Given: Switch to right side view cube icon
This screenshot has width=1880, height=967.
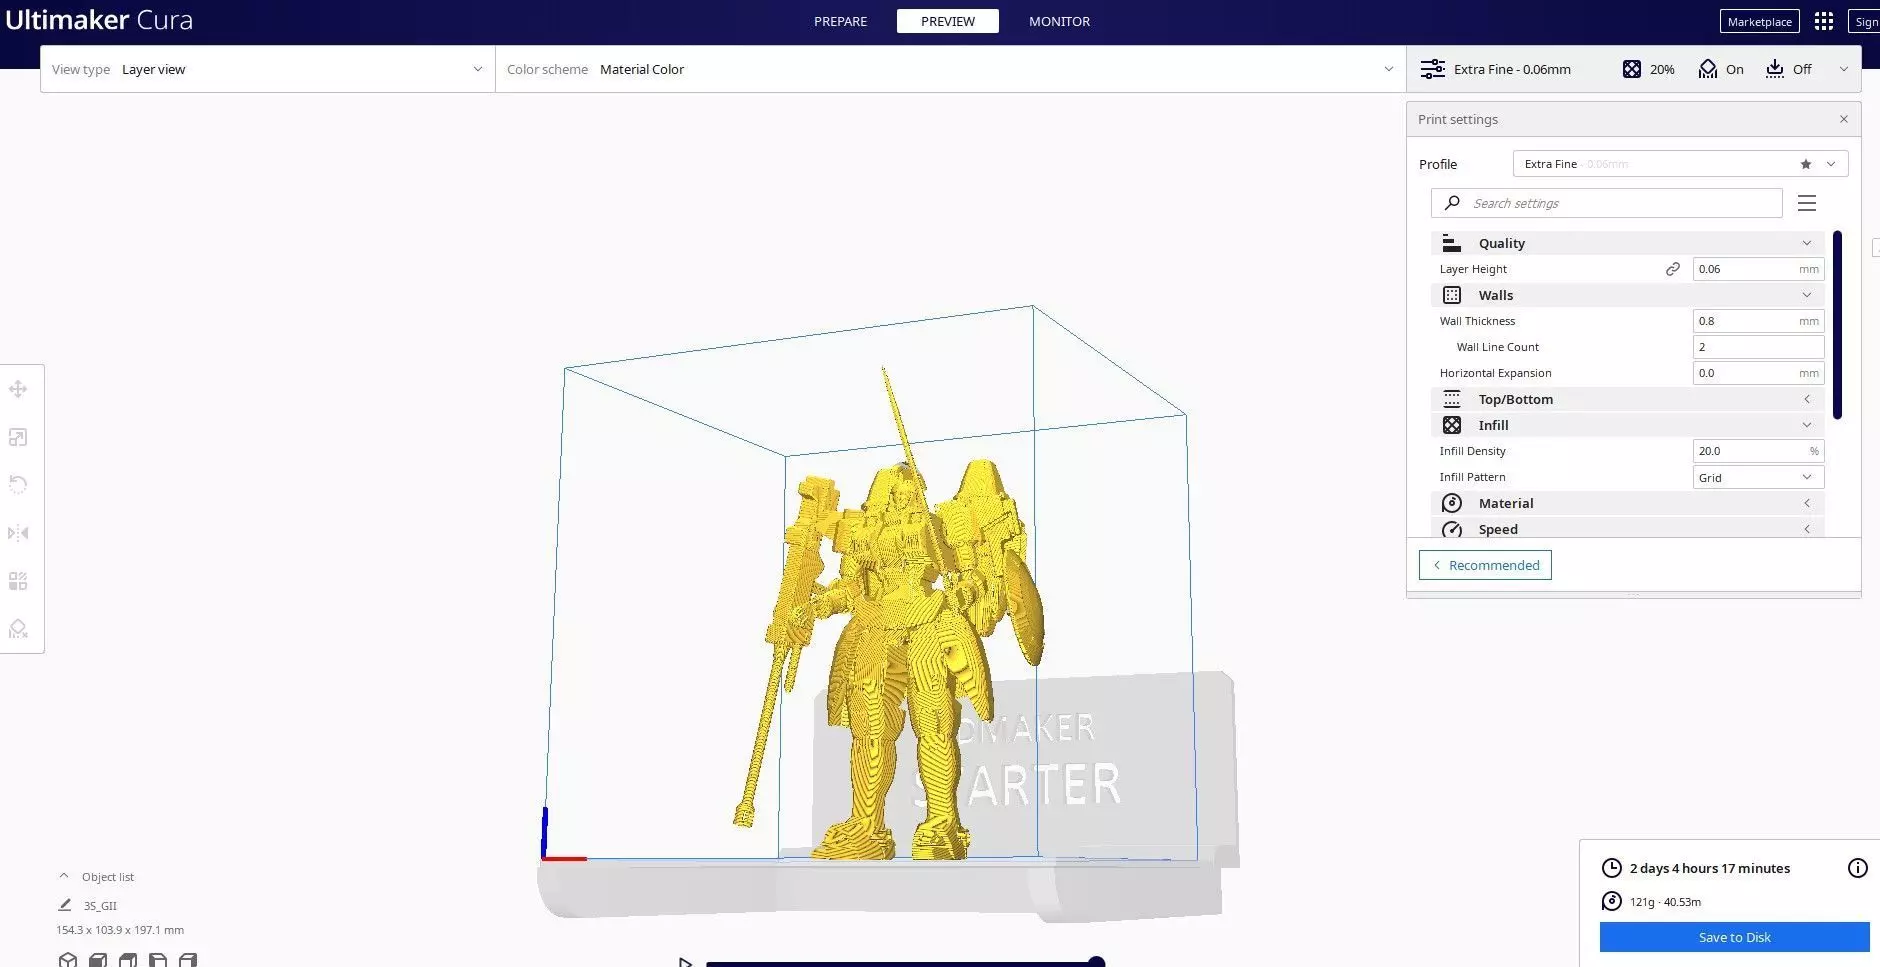Looking at the screenshot, I should point(188,960).
